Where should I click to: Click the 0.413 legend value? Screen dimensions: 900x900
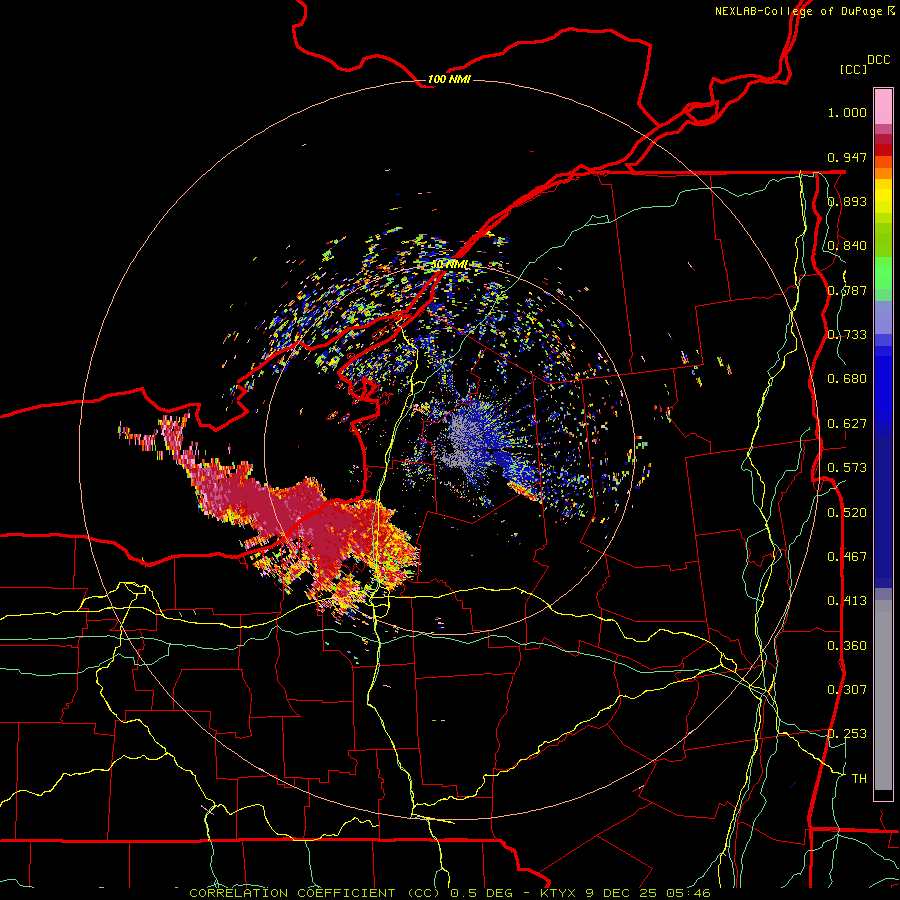(847, 601)
